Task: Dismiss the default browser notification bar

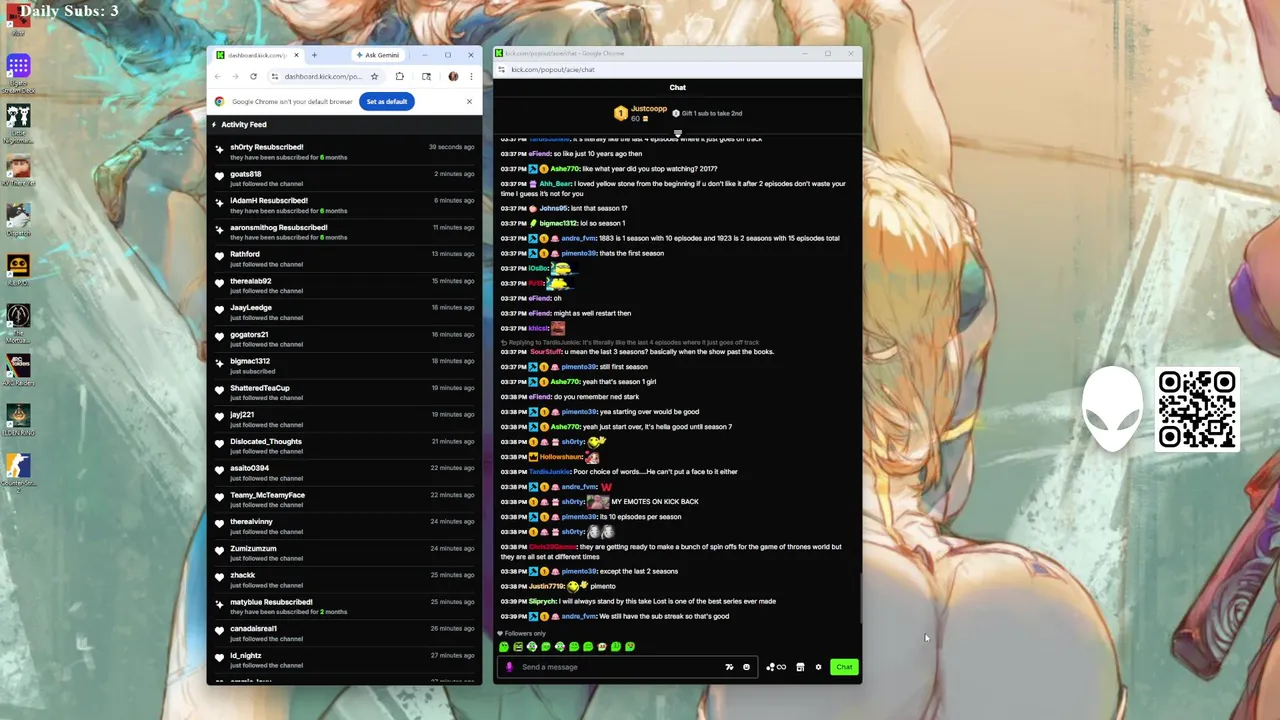Action: [x=469, y=101]
